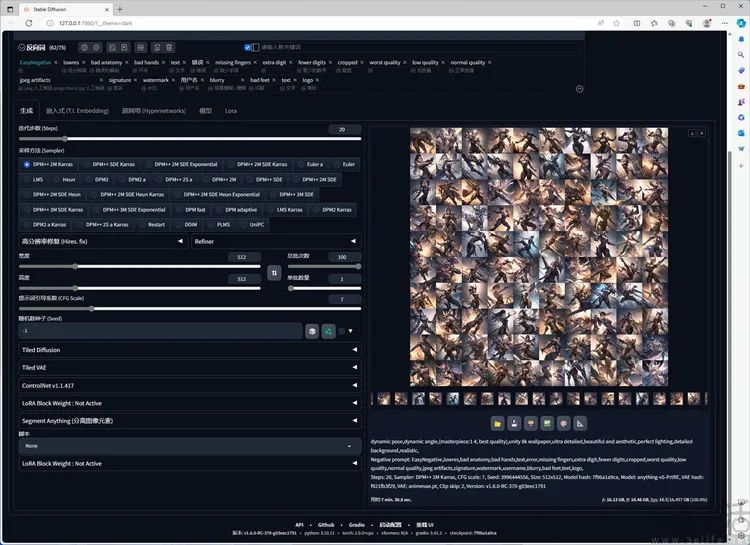Image resolution: width=750 pixels, height=545 pixels.
Task: Expand the Hires. fix section
Action: [102, 242]
